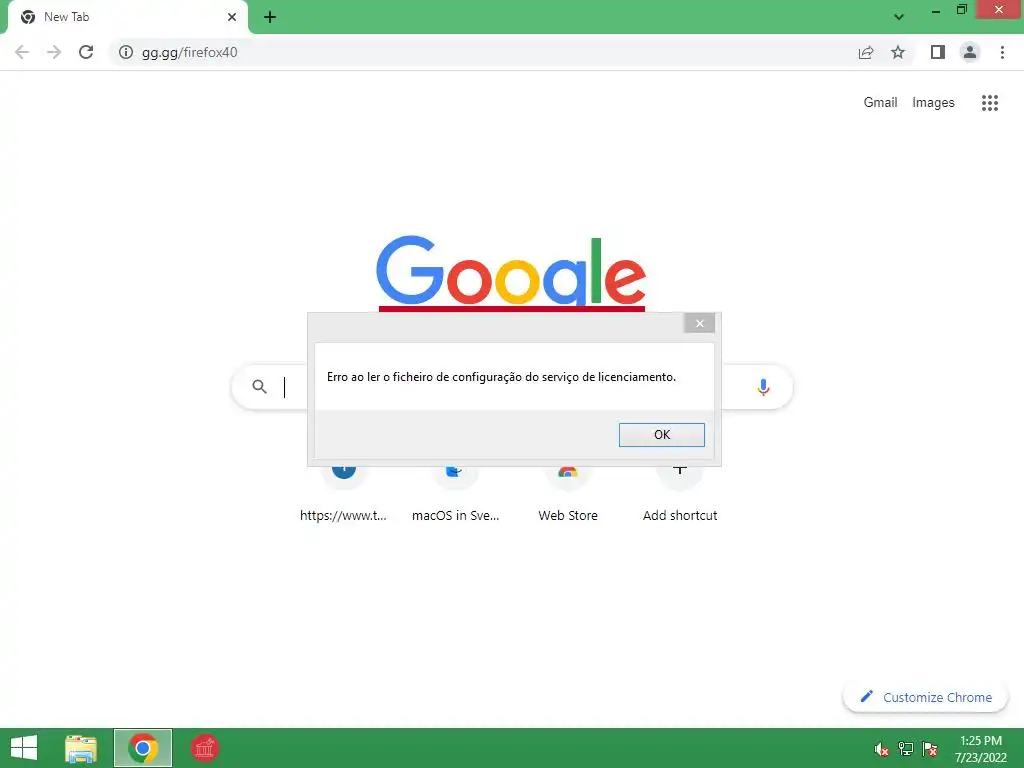Image resolution: width=1024 pixels, height=768 pixels.
Task: Open the https://www.t... shortcut
Action: point(344,496)
